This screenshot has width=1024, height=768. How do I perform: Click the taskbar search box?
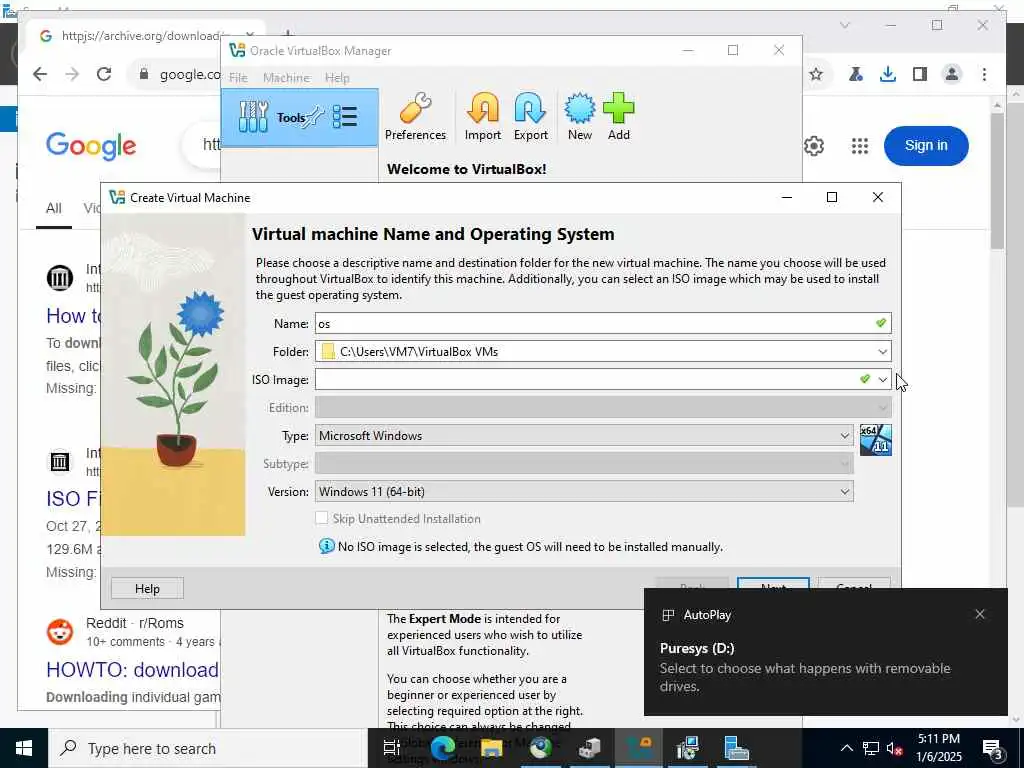pos(208,748)
